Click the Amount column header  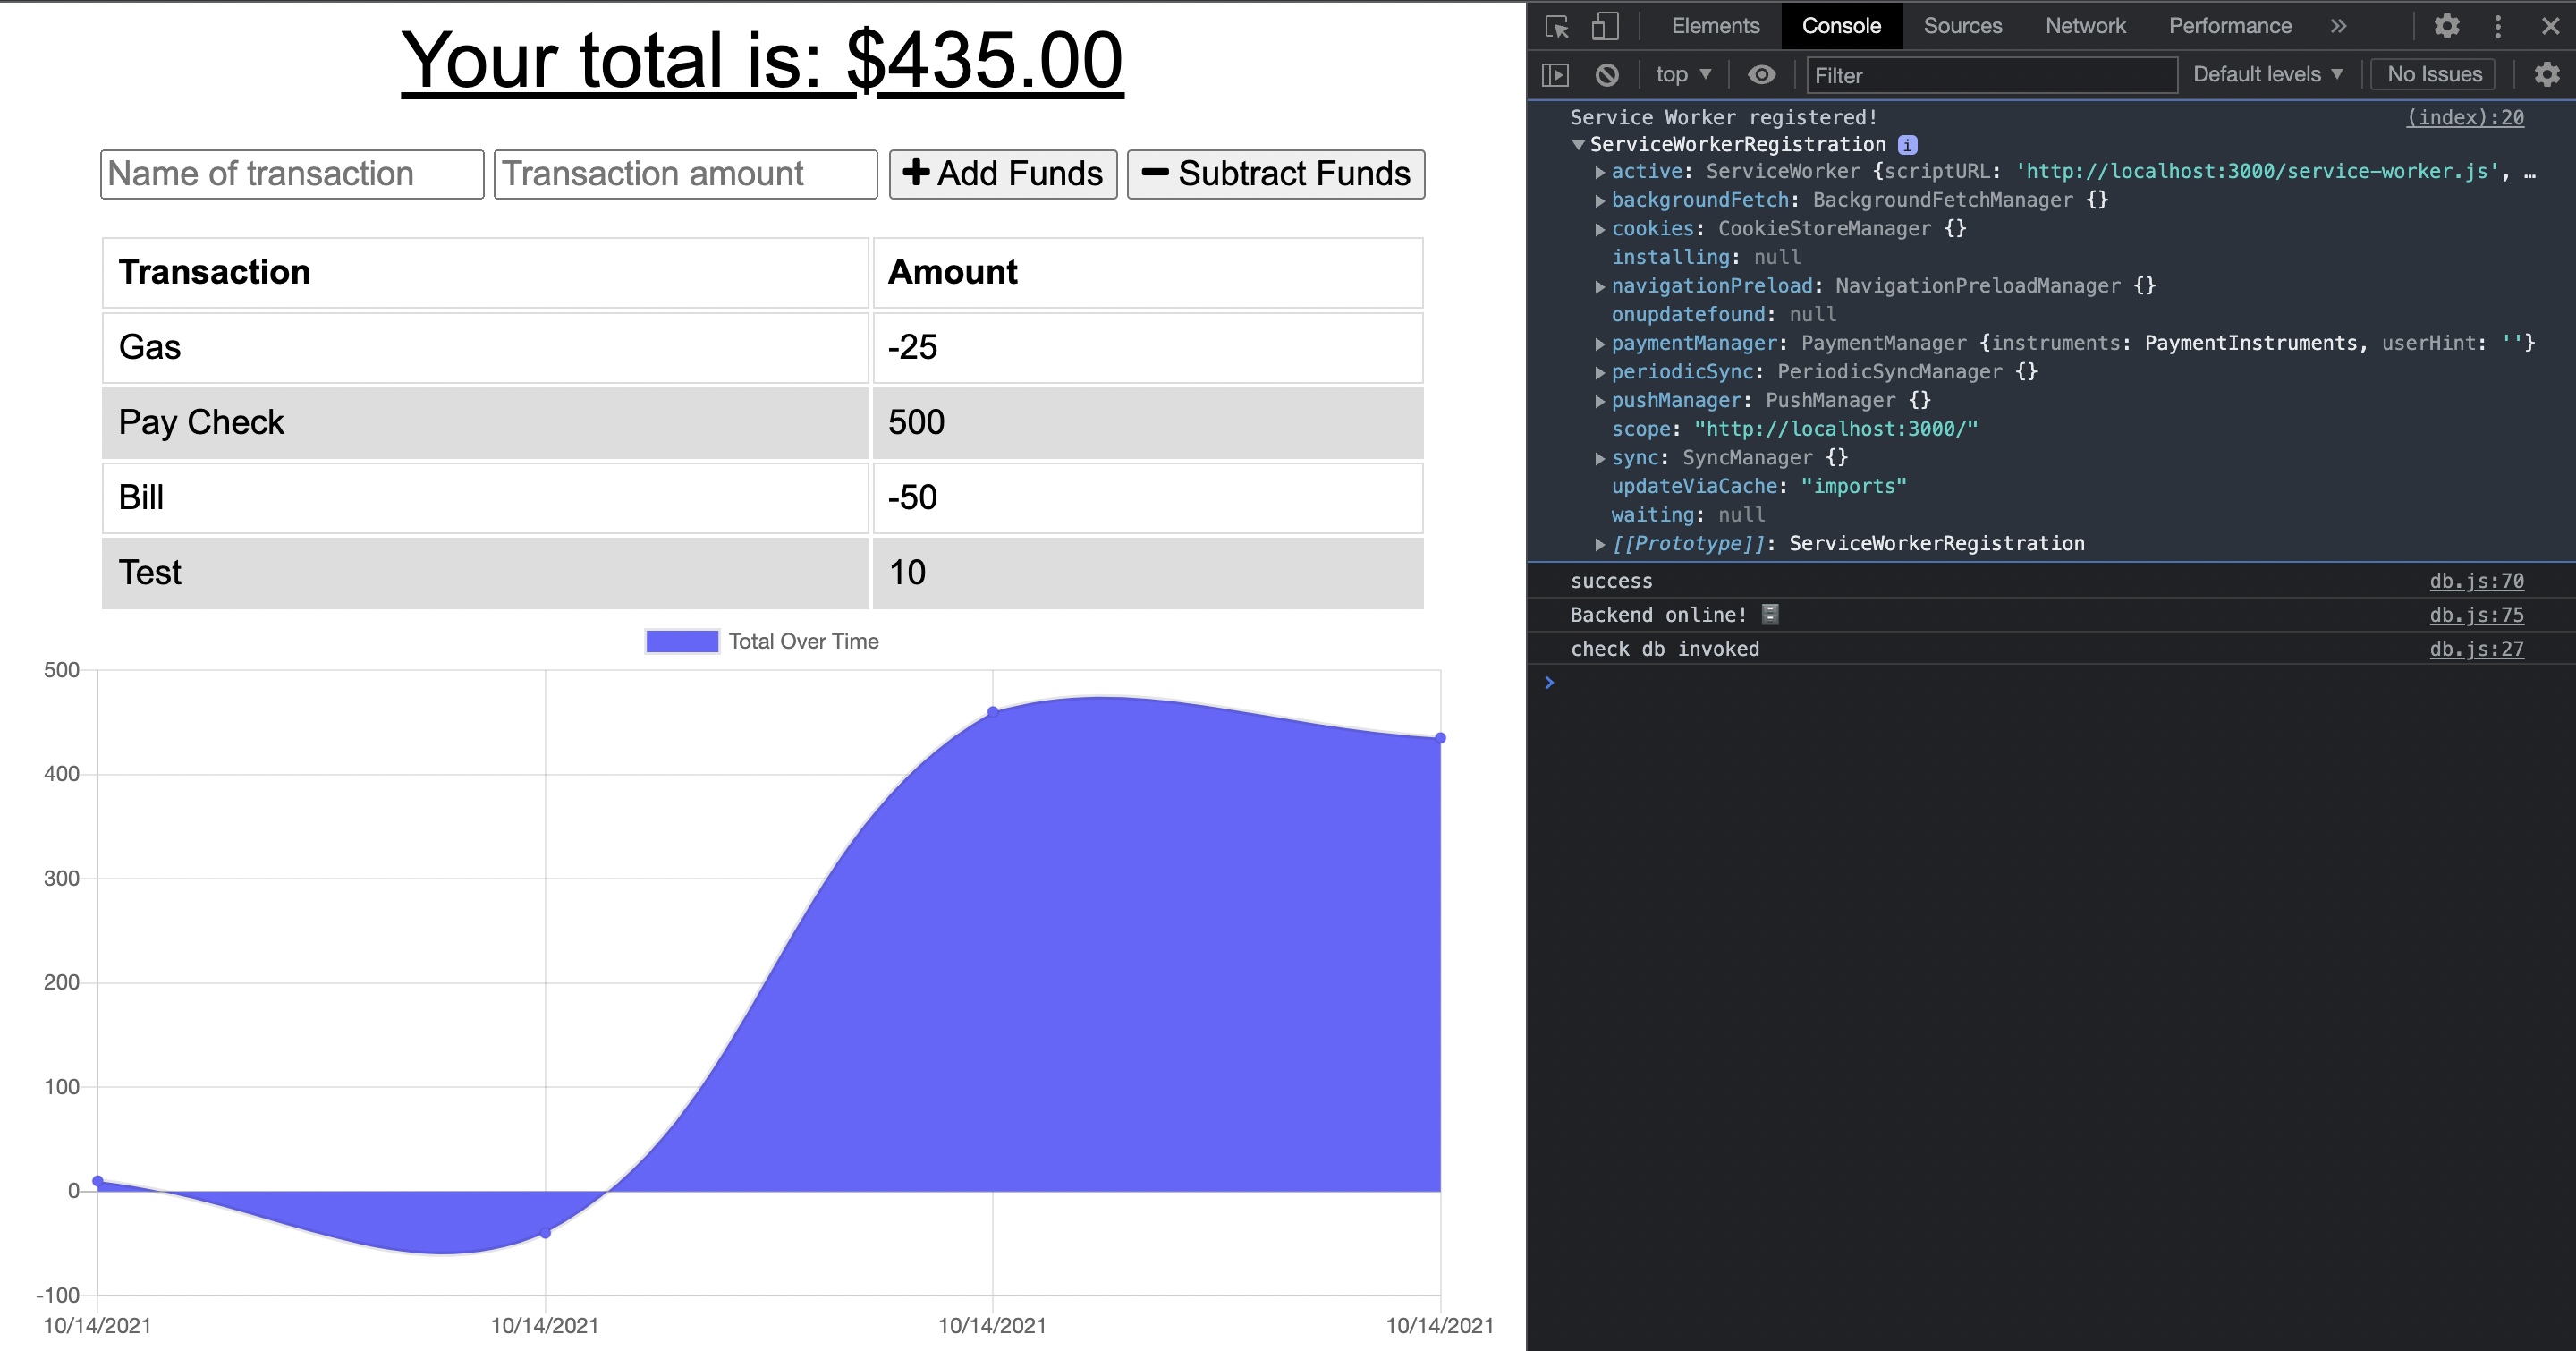(1148, 273)
